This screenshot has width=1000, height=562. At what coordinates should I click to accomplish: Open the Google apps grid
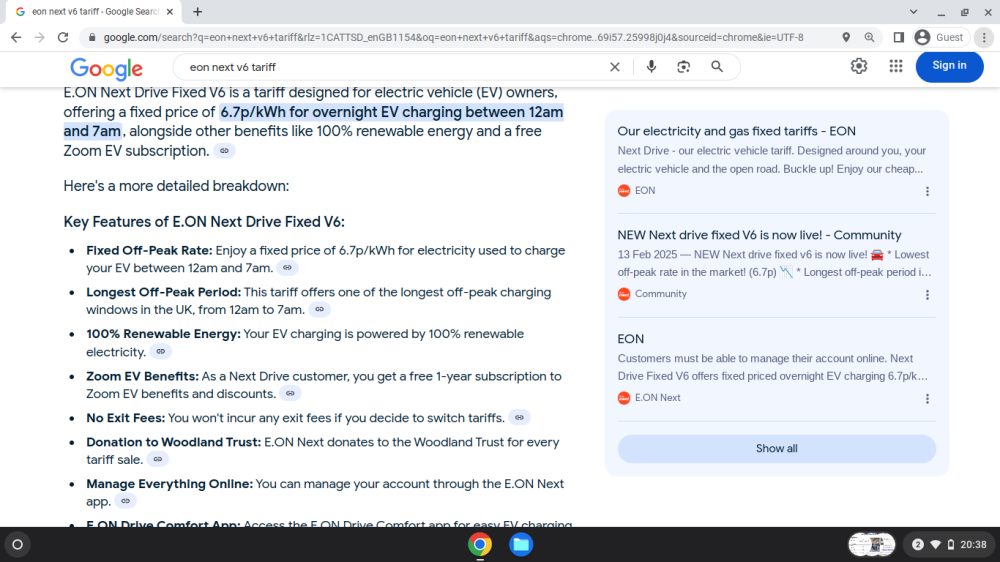point(896,66)
